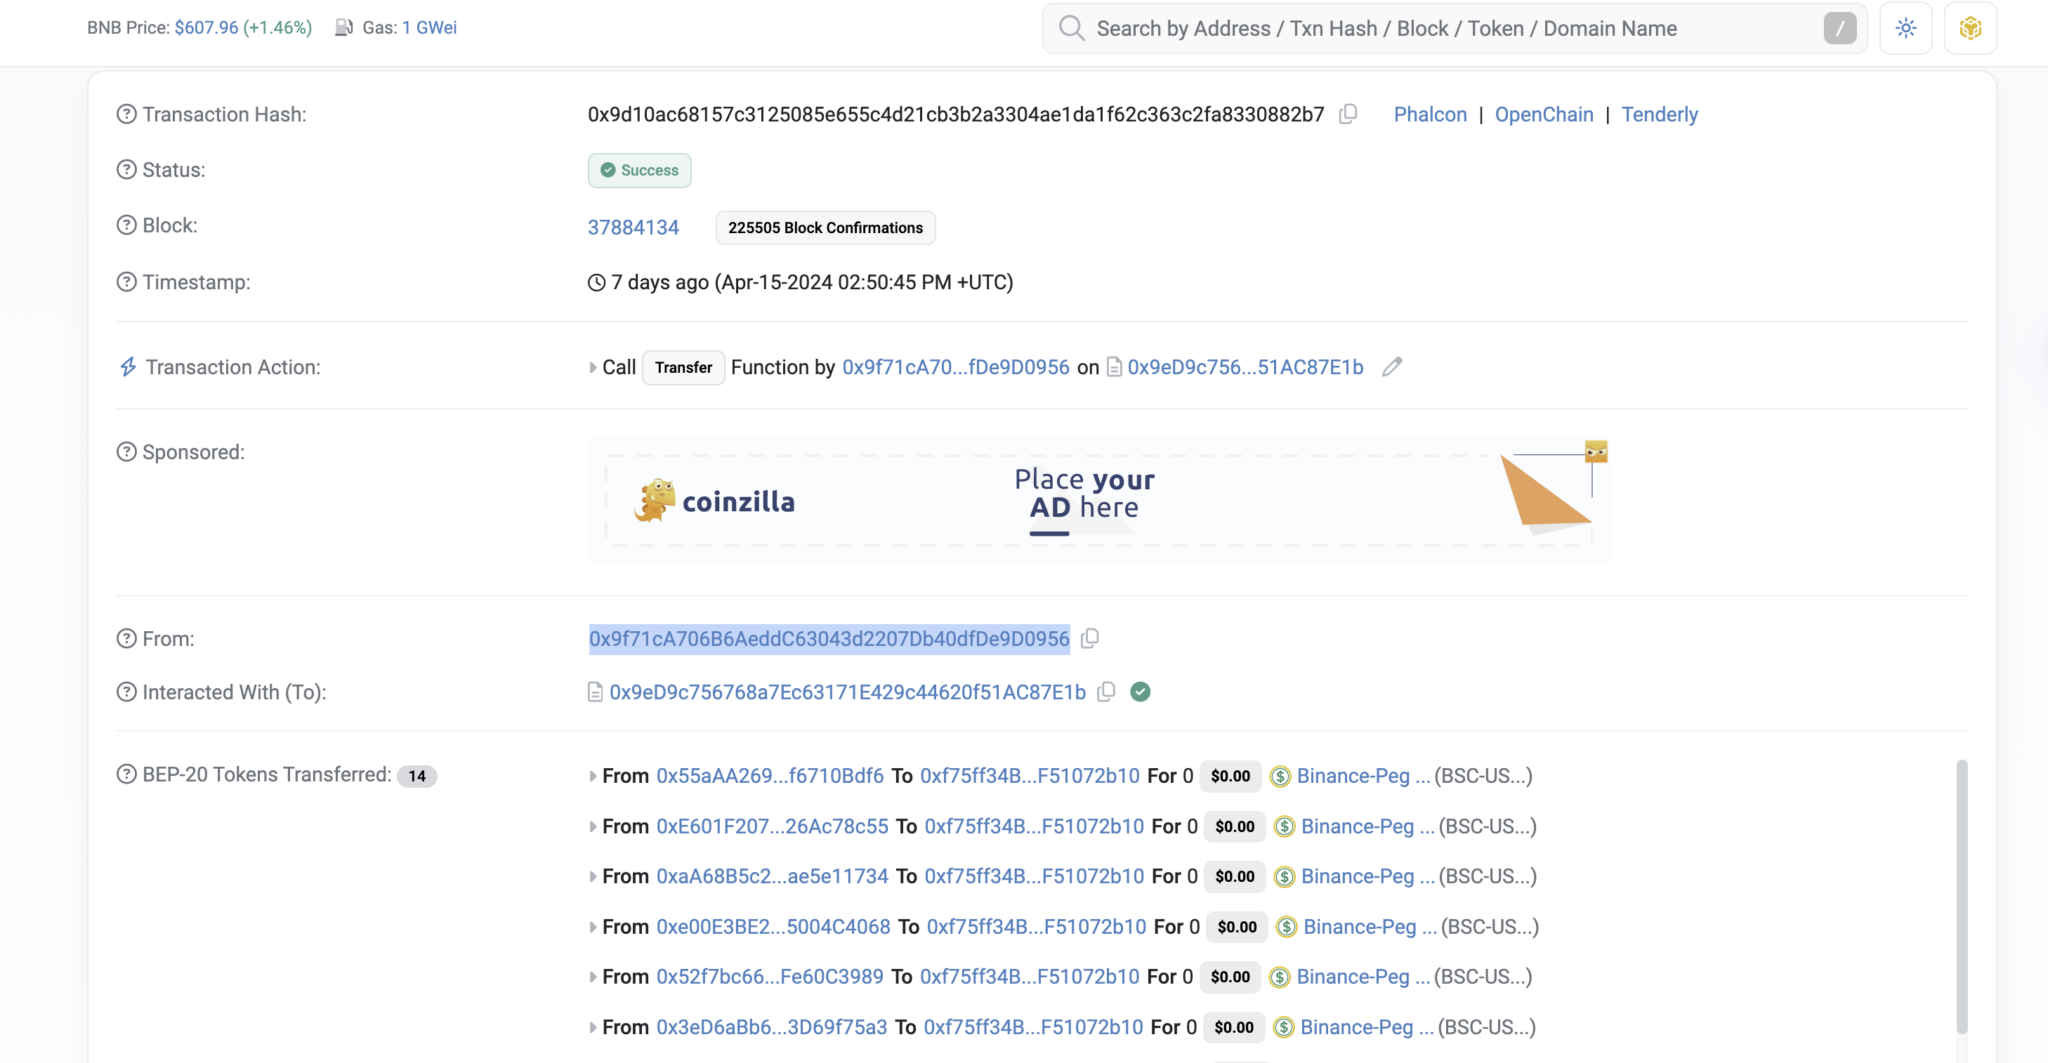Expand the first BEP-20 token transfer row
The width and height of the screenshot is (2048, 1063).
coord(591,775)
